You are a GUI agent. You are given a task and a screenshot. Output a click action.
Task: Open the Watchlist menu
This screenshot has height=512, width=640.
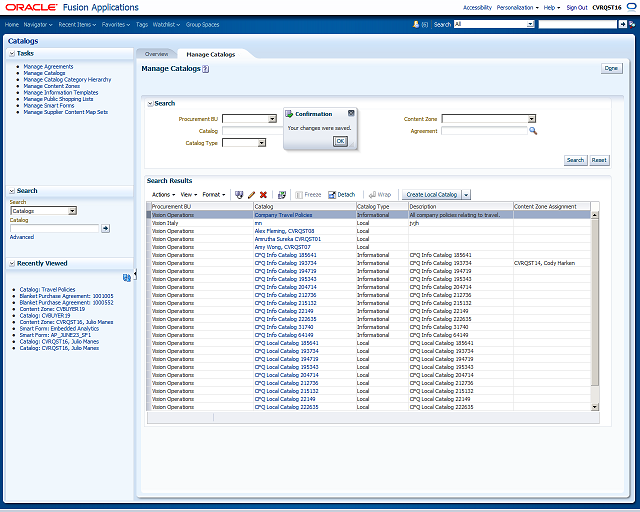[x=166, y=24]
